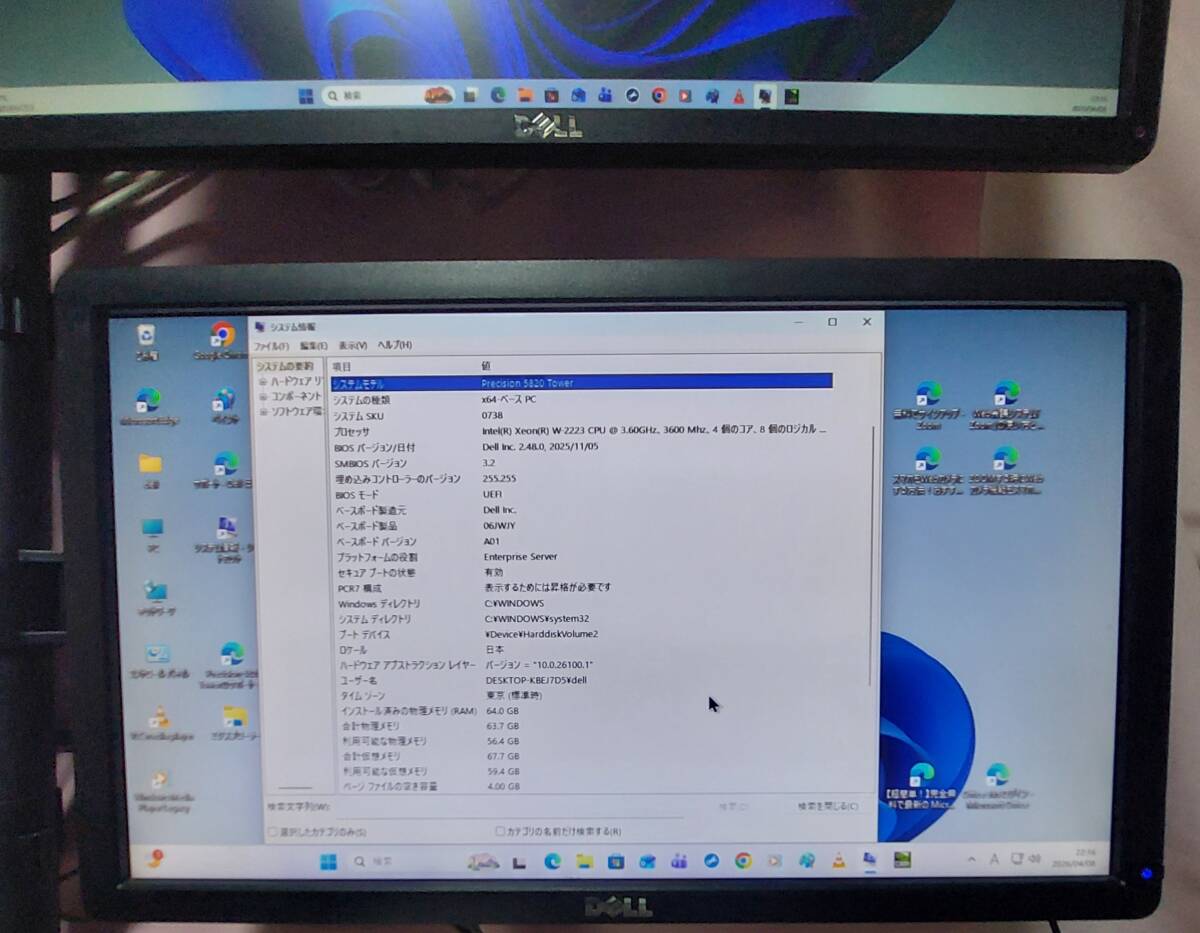1200x933 pixels.
Task: Launch Edge from upper monitor taskbar
Action: [x=498, y=96]
